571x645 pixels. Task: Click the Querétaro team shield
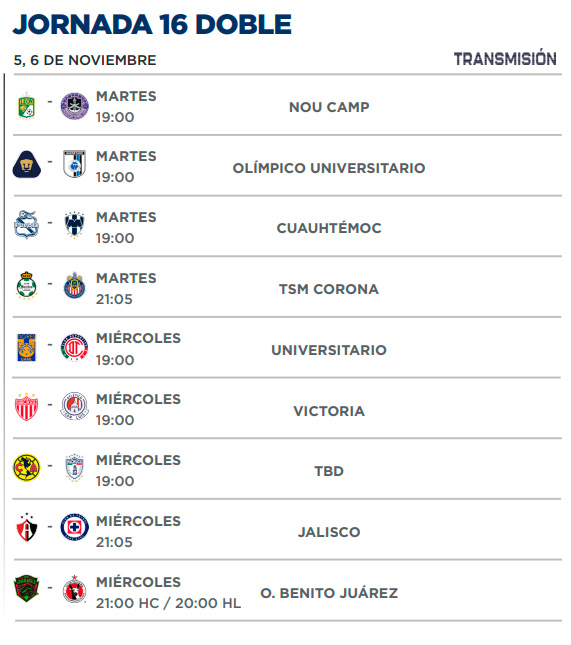[x=74, y=164]
